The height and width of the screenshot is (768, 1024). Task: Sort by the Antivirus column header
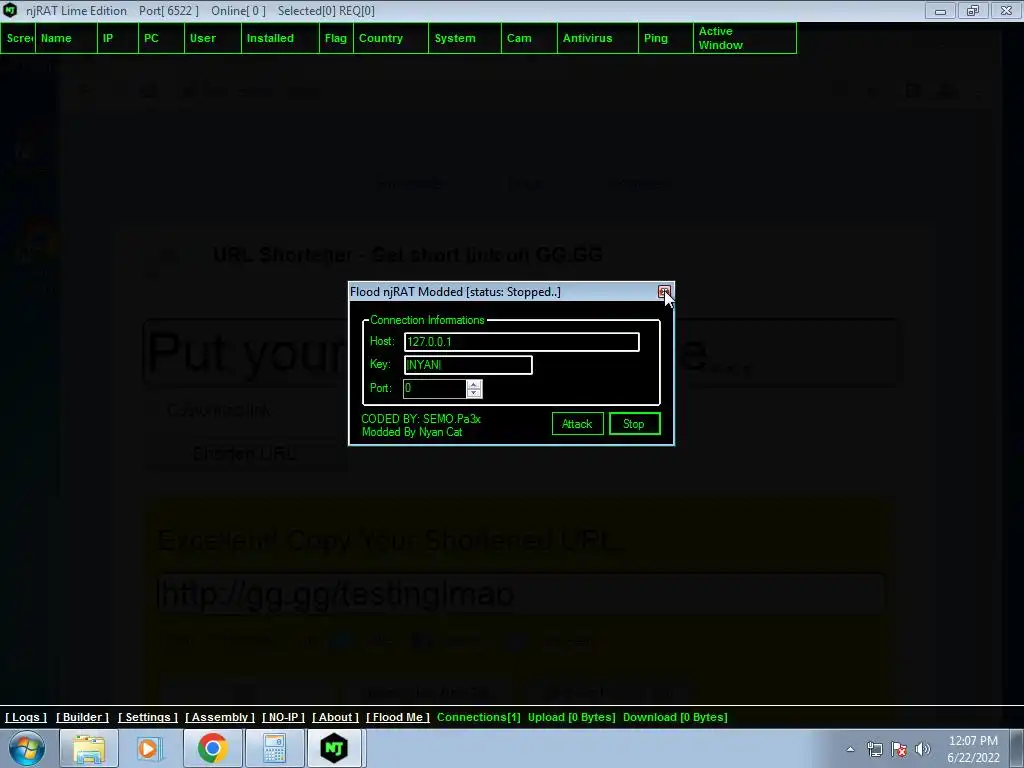point(598,38)
